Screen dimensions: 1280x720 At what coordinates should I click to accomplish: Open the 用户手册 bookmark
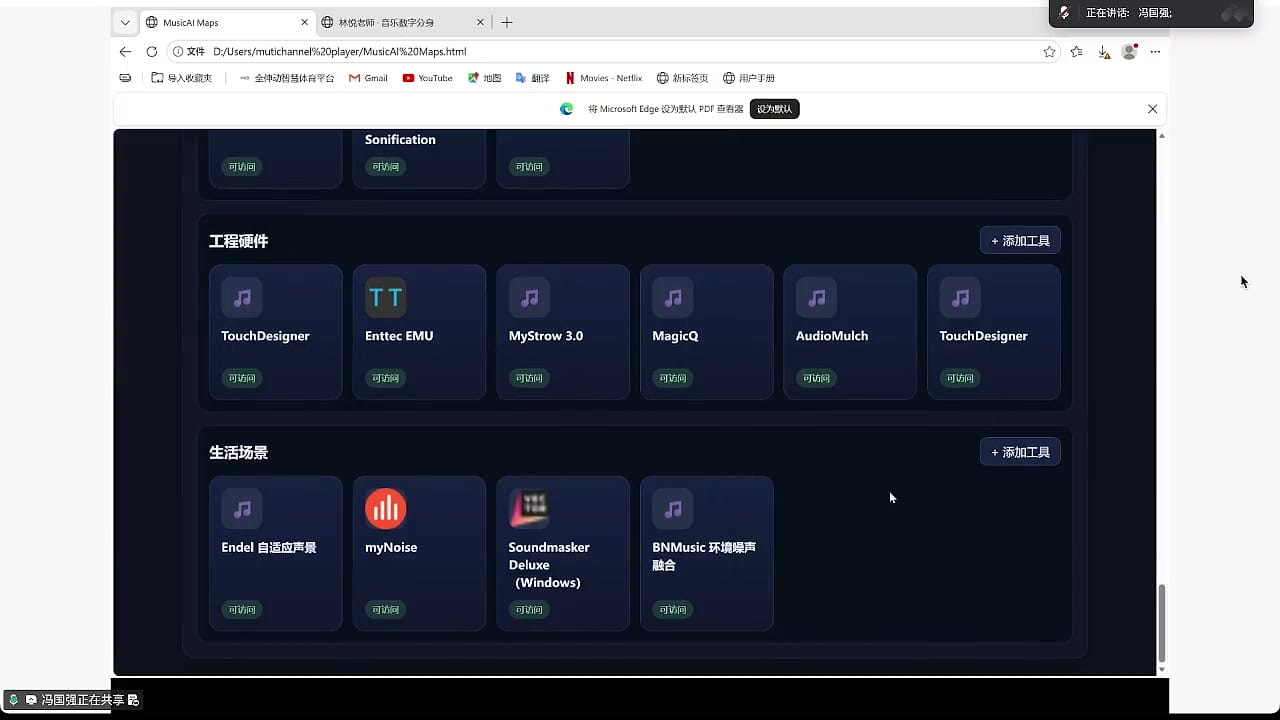749,78
